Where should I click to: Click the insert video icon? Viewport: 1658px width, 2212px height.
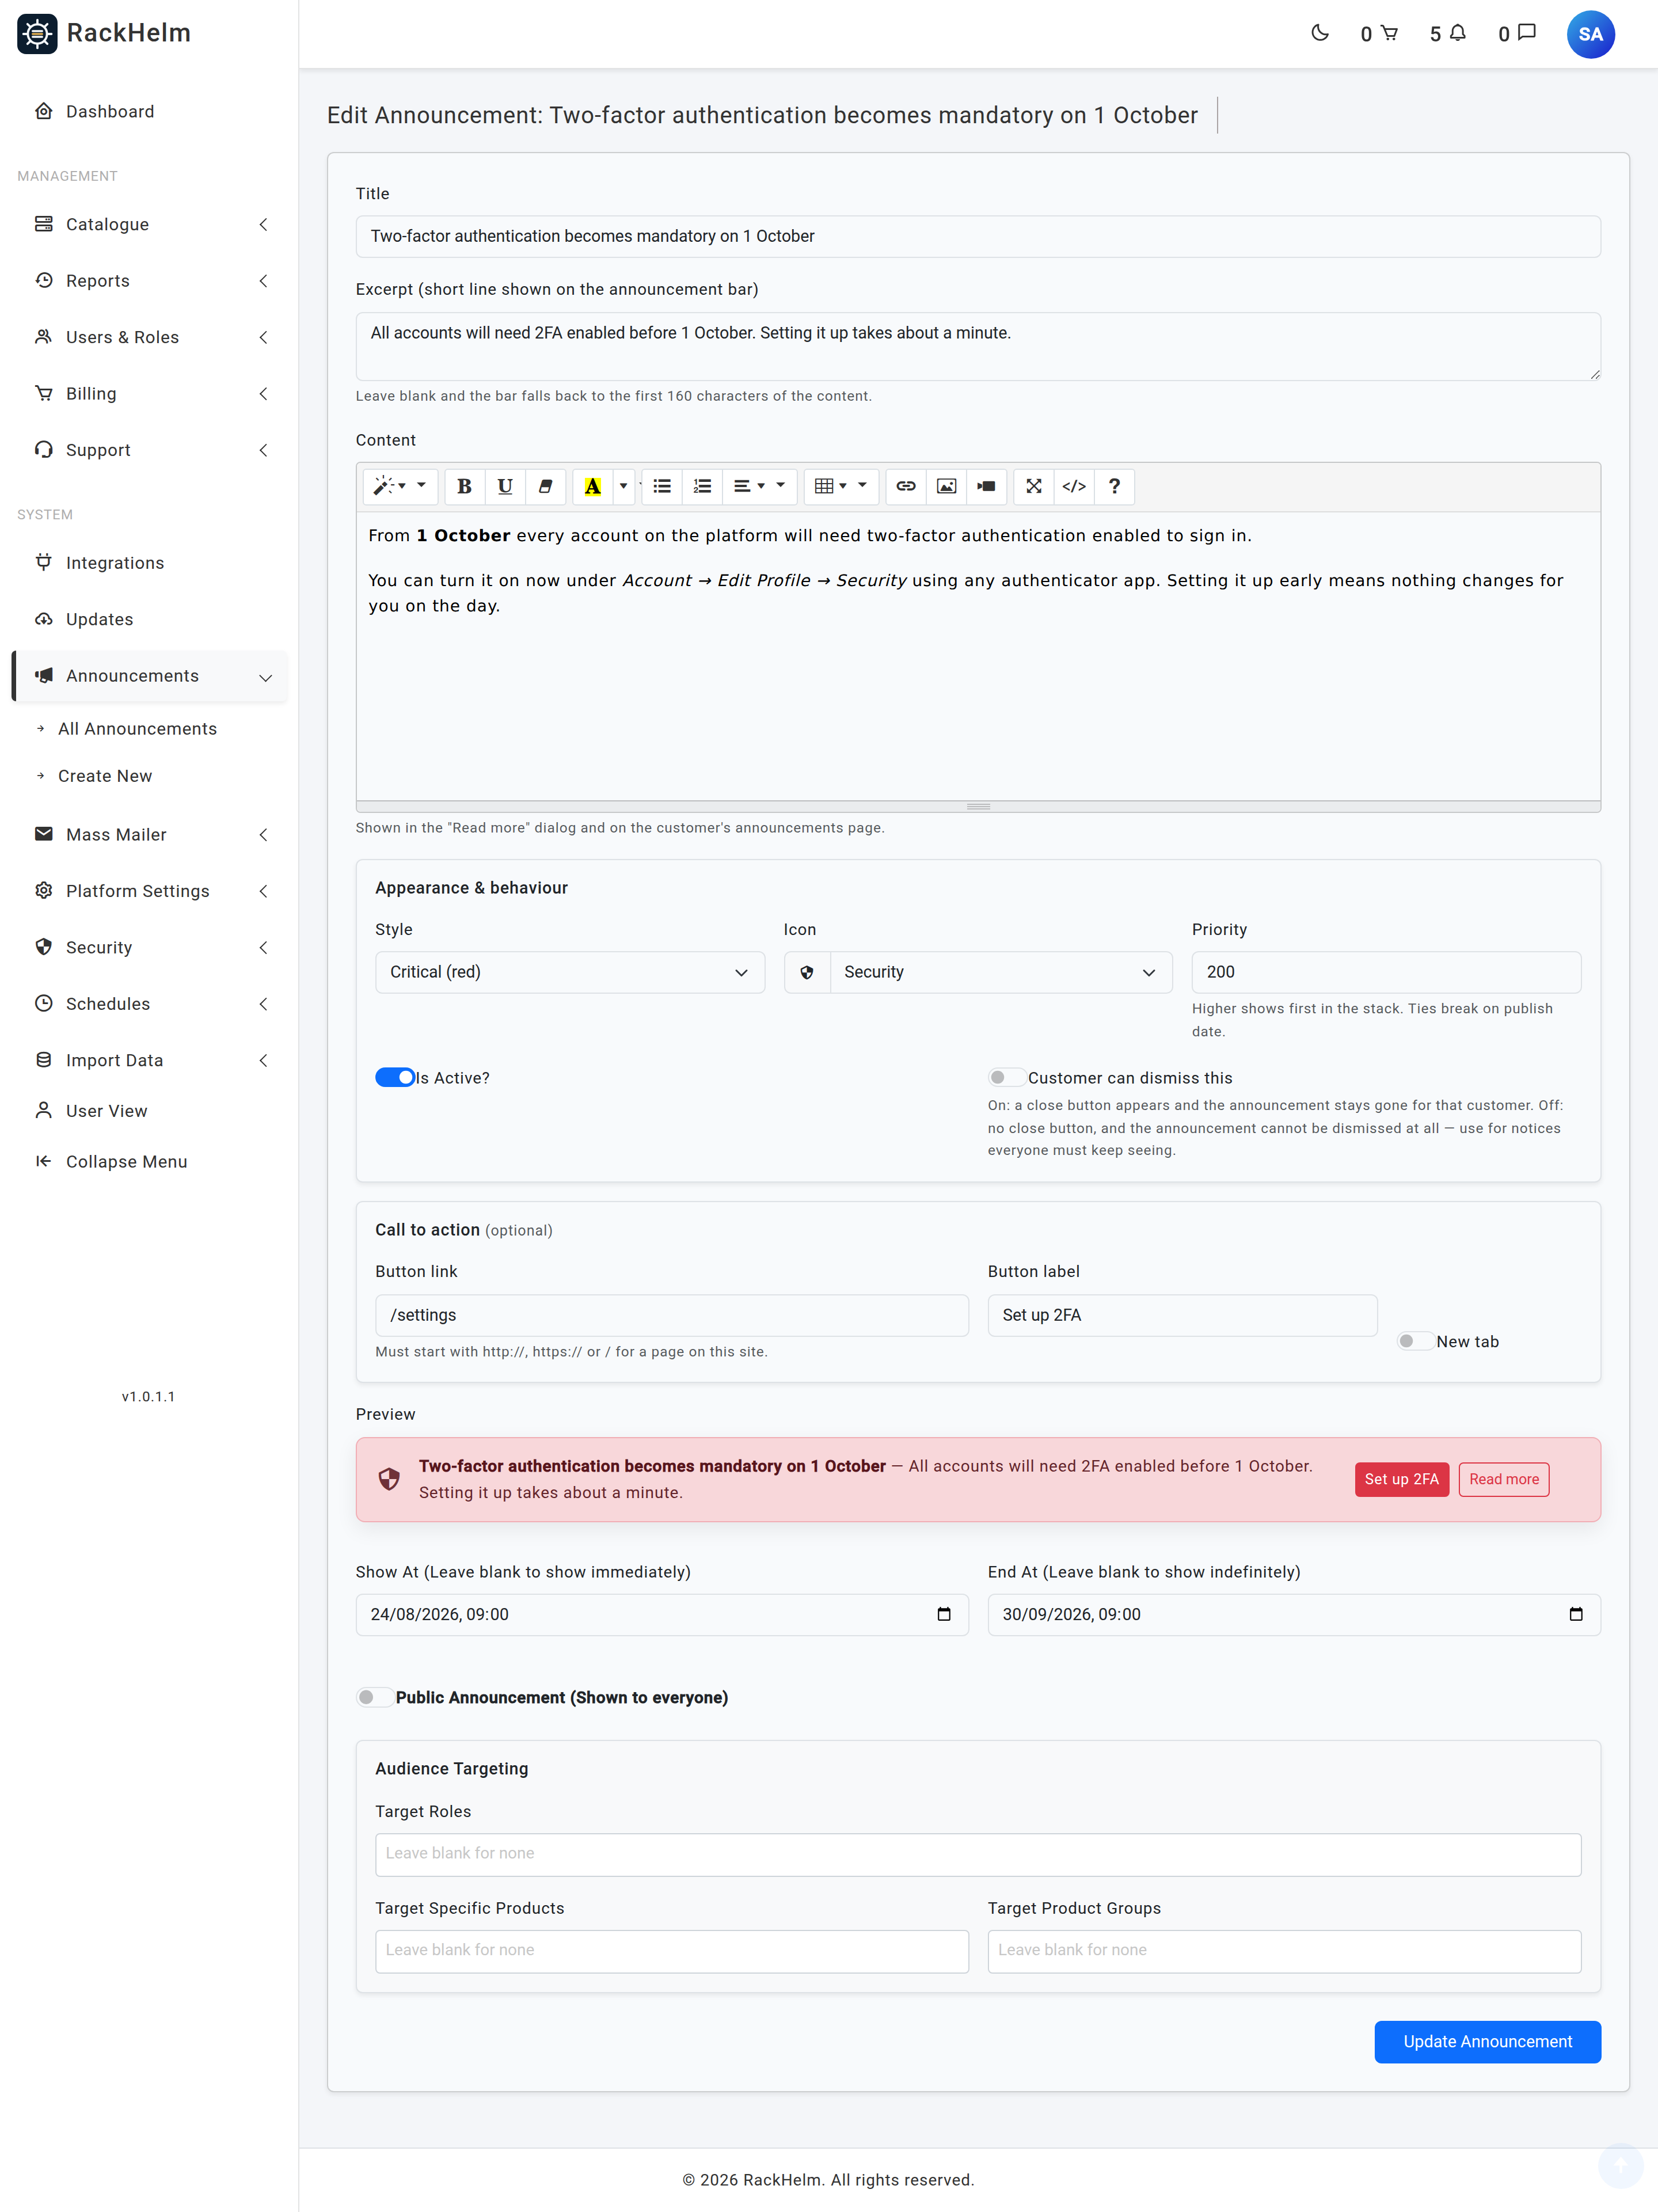(x=986, y=486)
